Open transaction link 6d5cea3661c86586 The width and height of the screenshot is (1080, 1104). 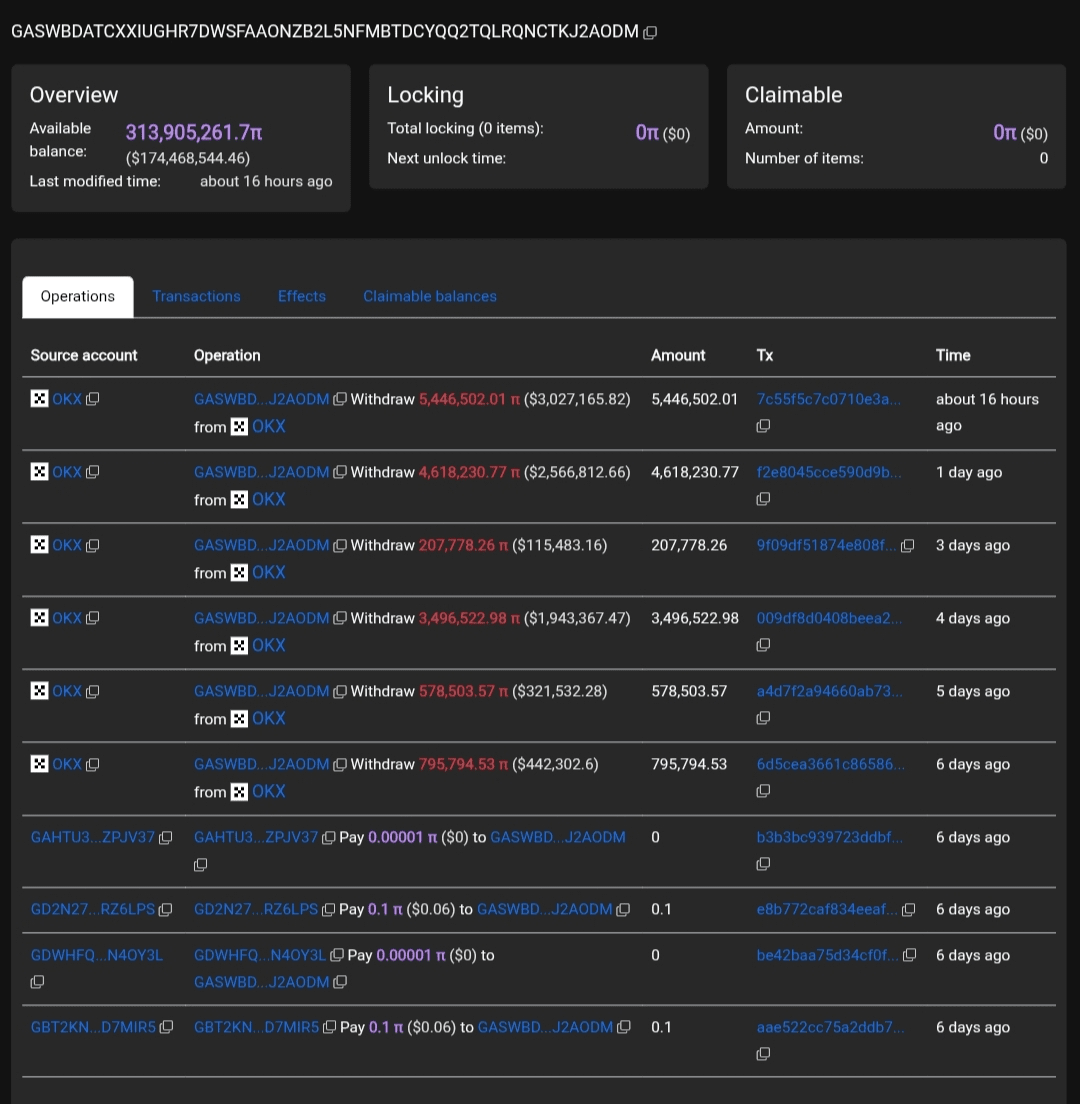829,765
